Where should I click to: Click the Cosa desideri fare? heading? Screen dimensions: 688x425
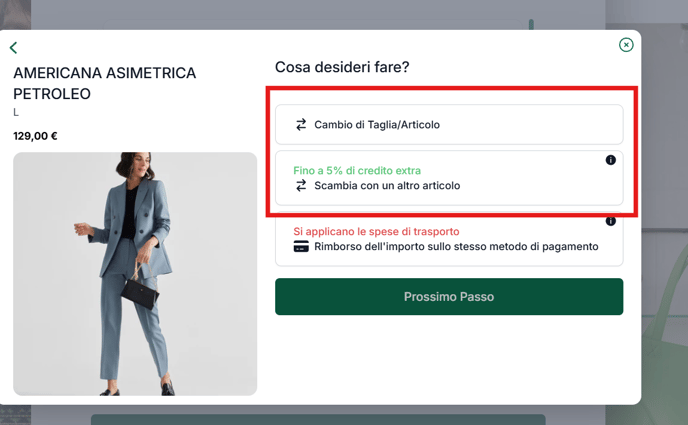pyautogui.click(x=342, y=67)
